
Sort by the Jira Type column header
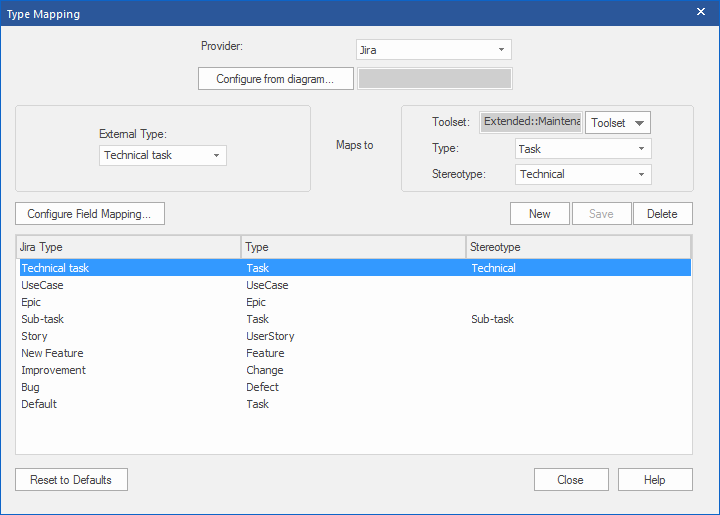(x=128, y=247)
